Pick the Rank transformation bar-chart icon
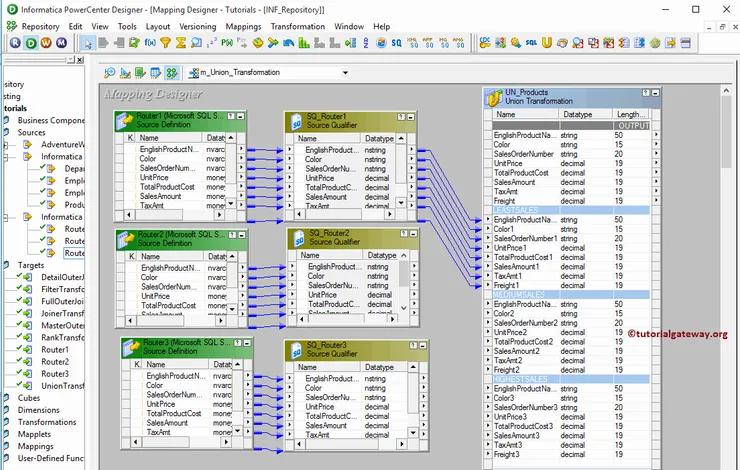Image resolution: width=740 pixels, height=470 pixels. tap(304, 43)
